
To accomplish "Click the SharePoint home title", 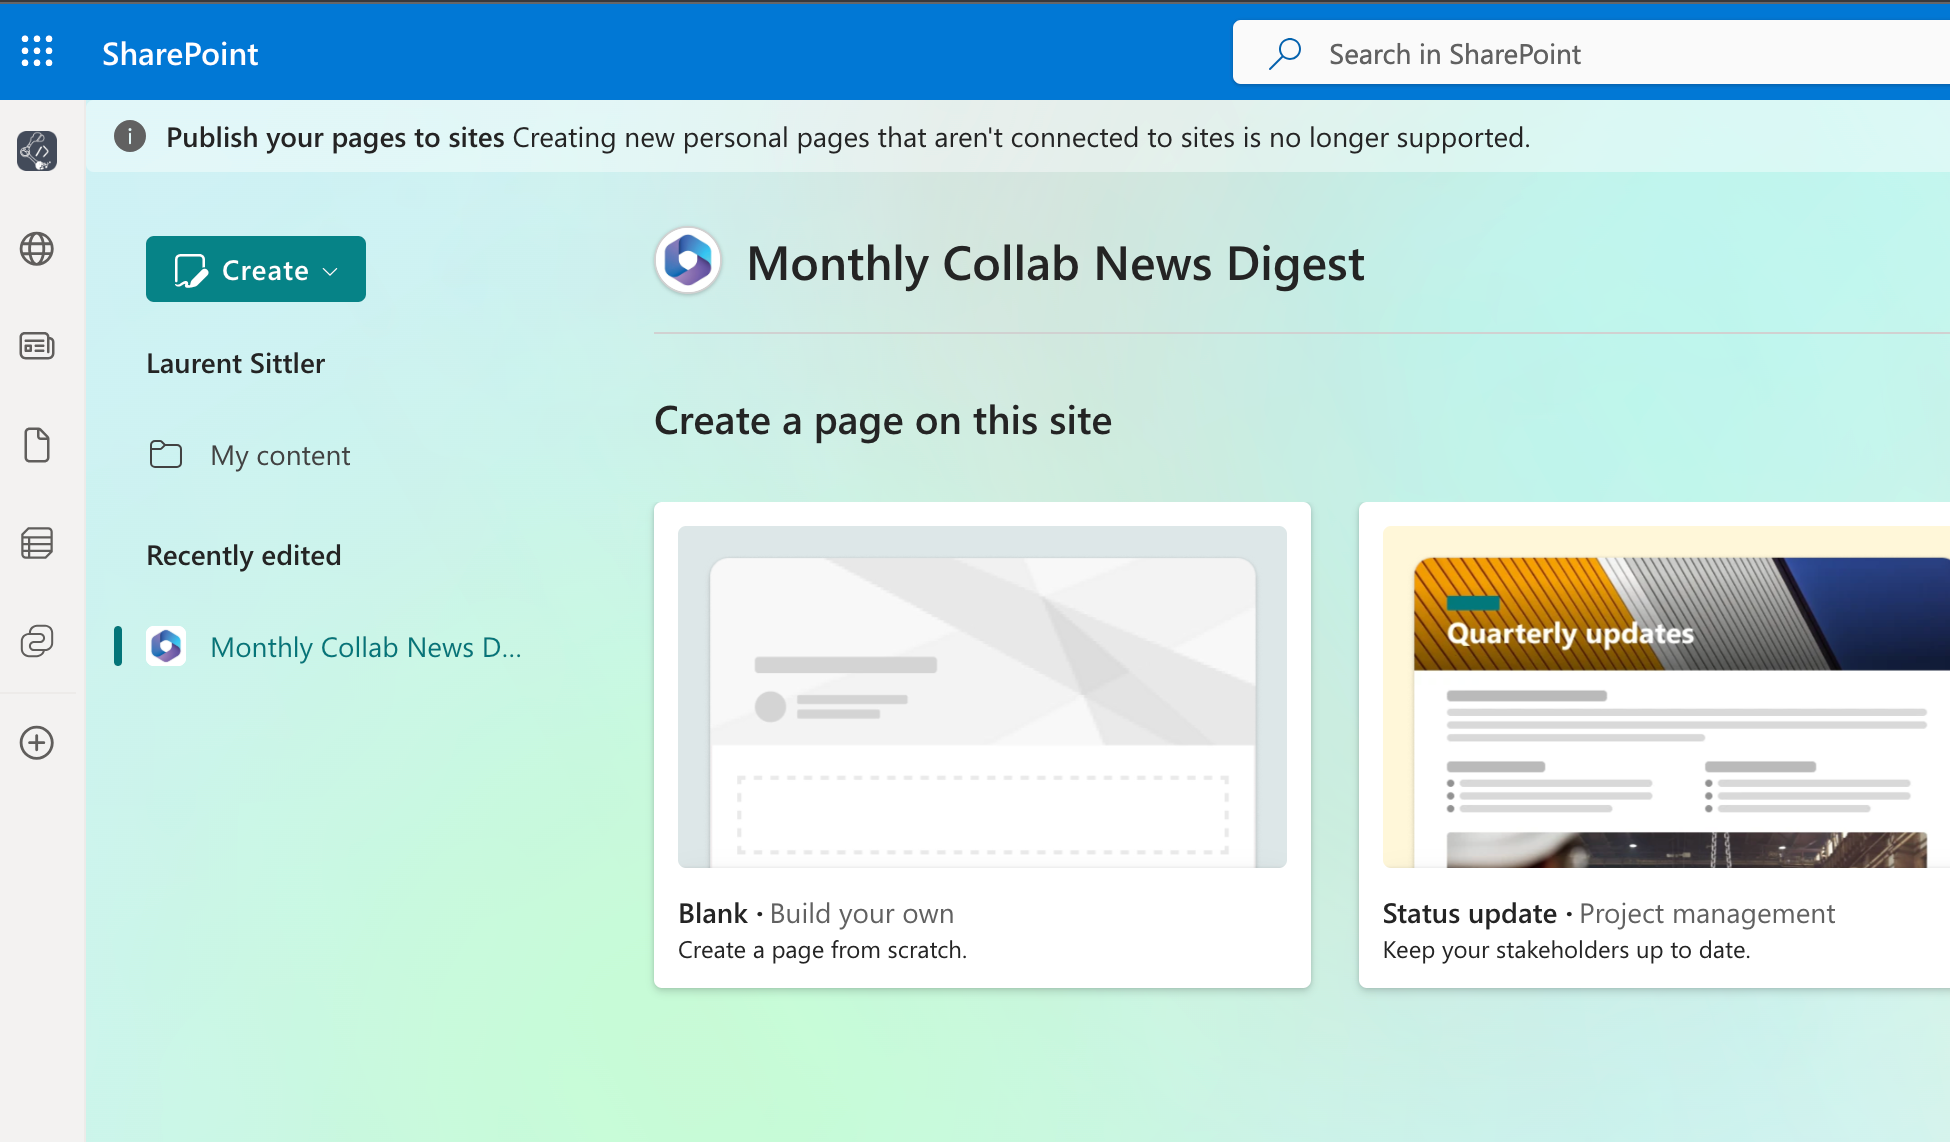I will point(180,54).
